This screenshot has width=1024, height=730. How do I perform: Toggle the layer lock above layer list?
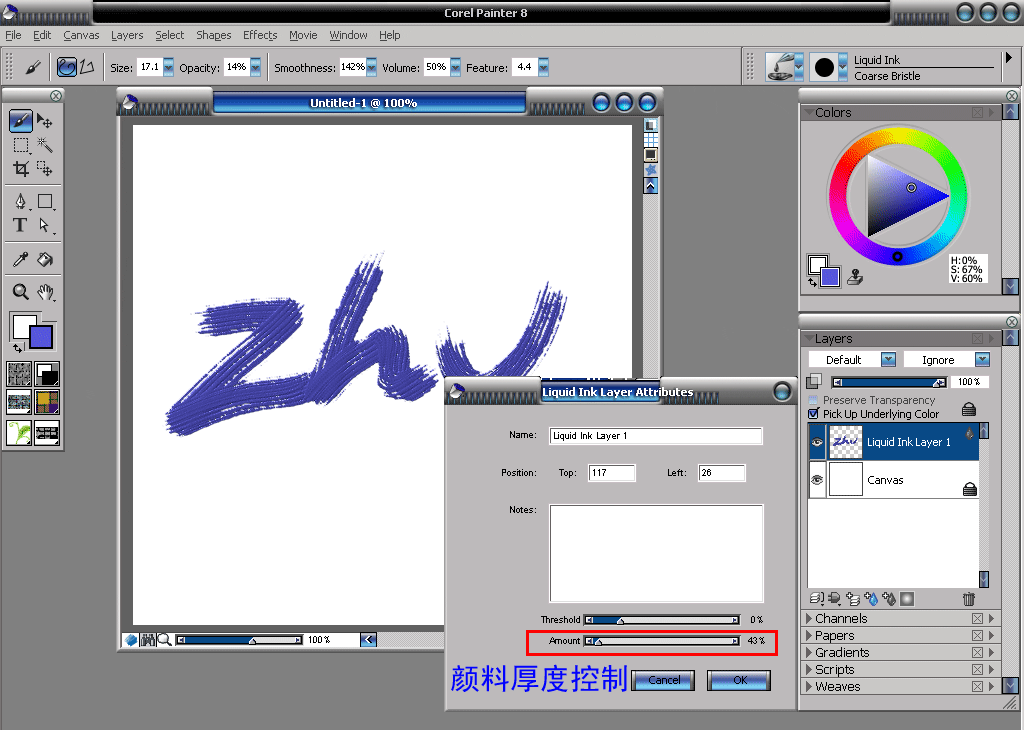969,409
